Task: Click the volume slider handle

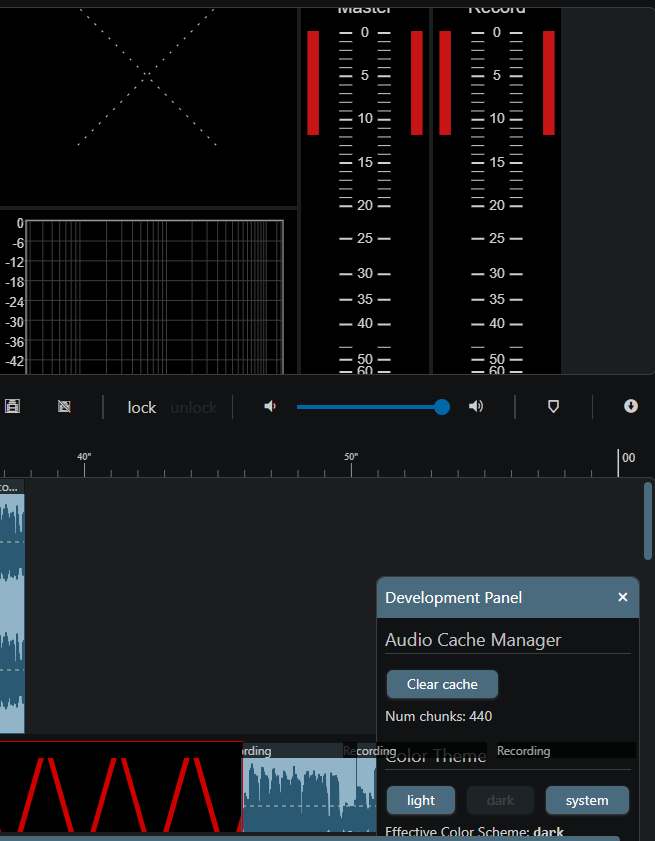Action: tap(441, 407)
